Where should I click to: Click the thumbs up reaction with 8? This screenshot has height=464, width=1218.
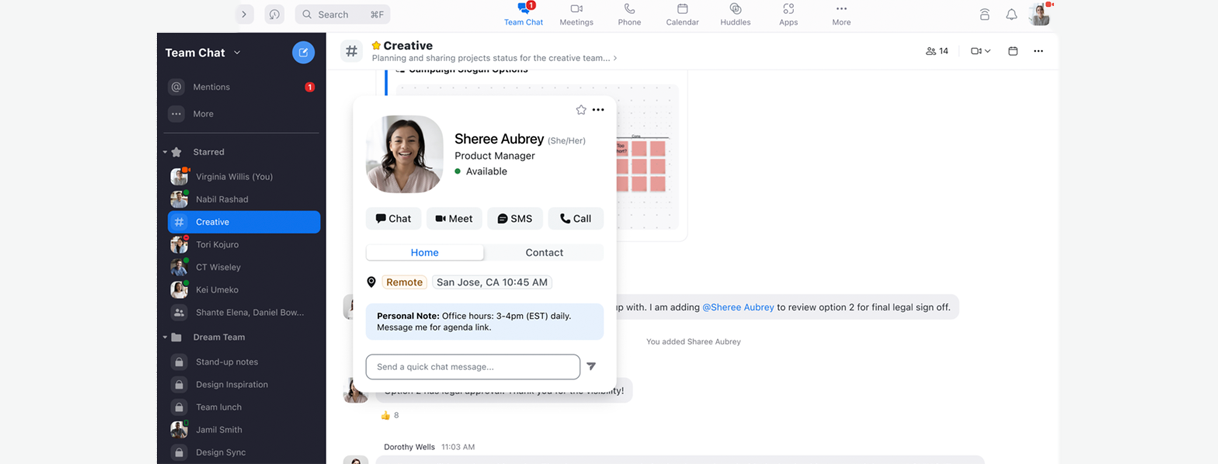(x=389, y=415)
